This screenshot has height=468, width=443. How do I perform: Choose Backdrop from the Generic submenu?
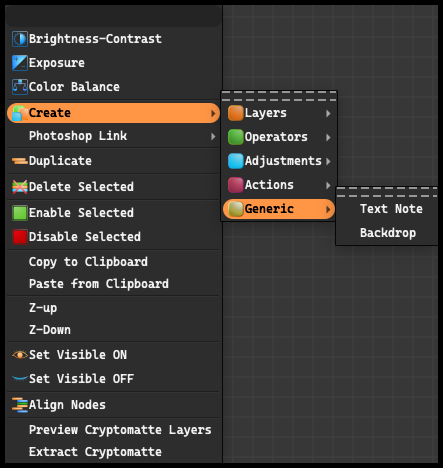coord(388,233)
